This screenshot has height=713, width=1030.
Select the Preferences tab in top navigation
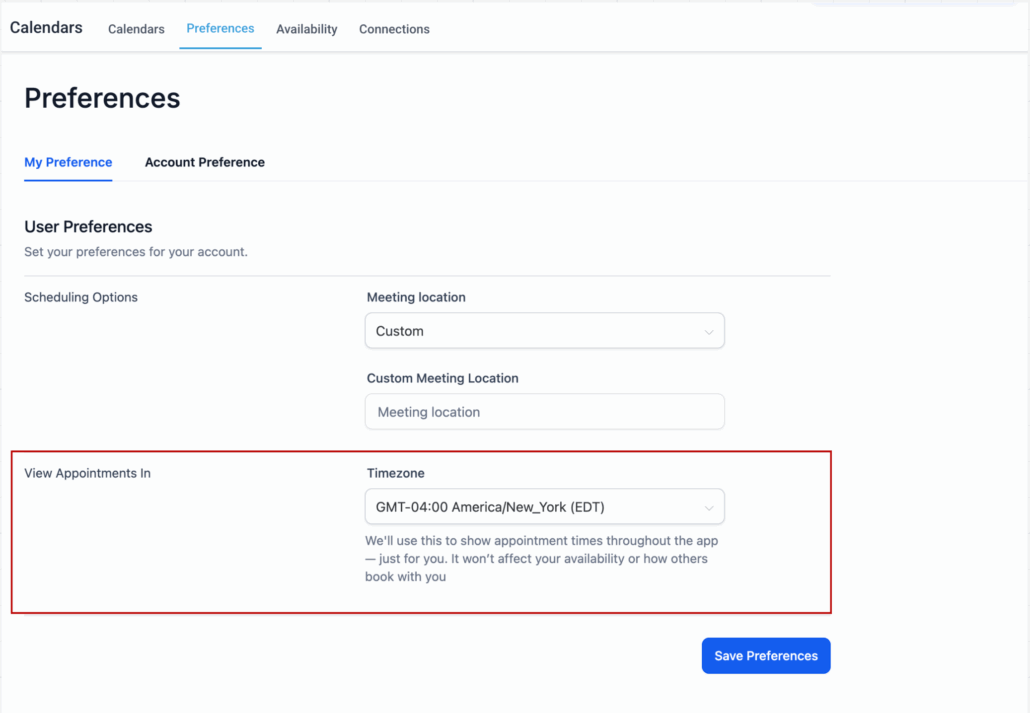coord(220,28)
